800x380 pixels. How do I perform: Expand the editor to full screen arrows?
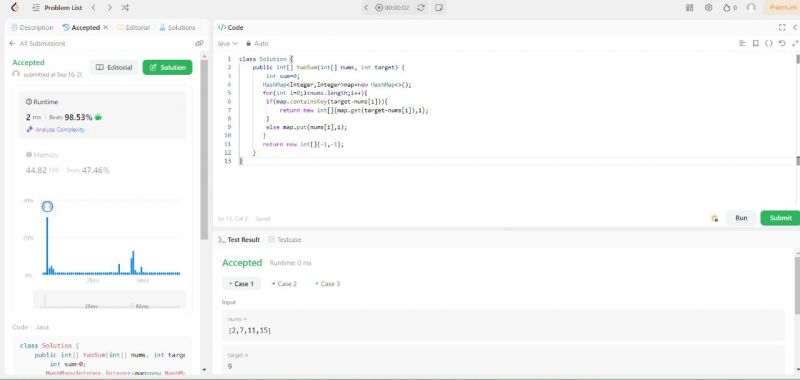pos(795,43)
